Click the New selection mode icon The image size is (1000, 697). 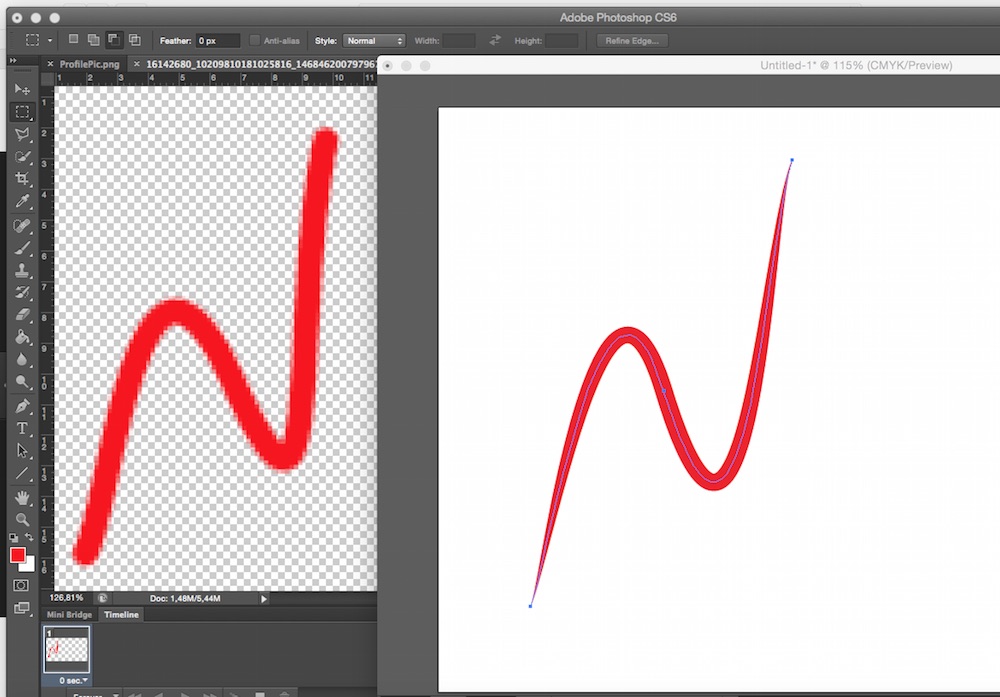pos(73,40)
